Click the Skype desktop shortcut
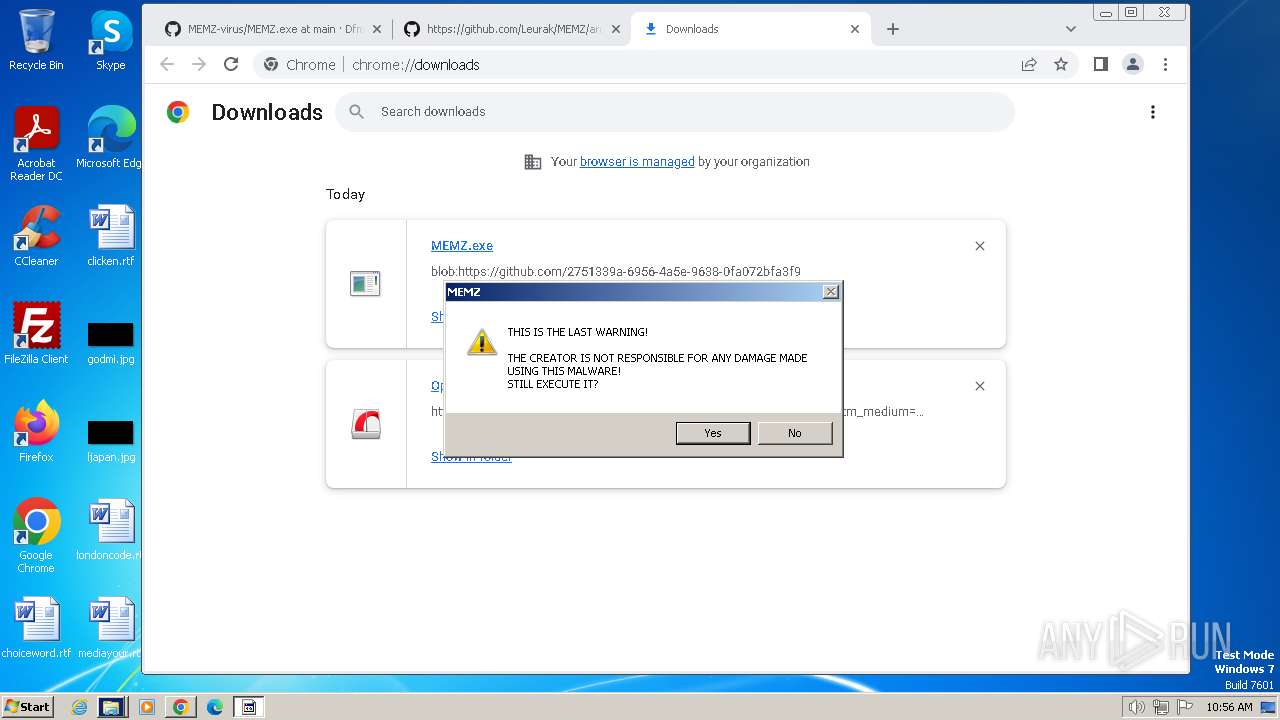The image size is (1280, 720). 110,40
